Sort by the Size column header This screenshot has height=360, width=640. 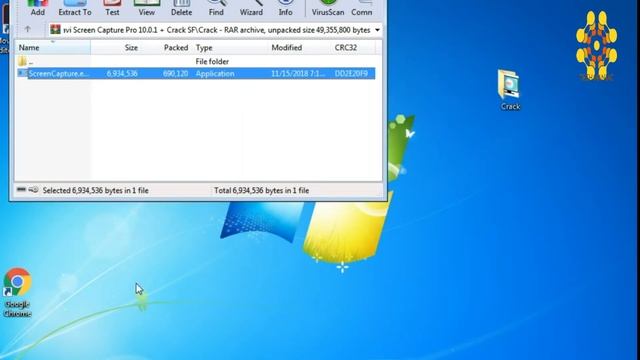[x=131, y=48]
